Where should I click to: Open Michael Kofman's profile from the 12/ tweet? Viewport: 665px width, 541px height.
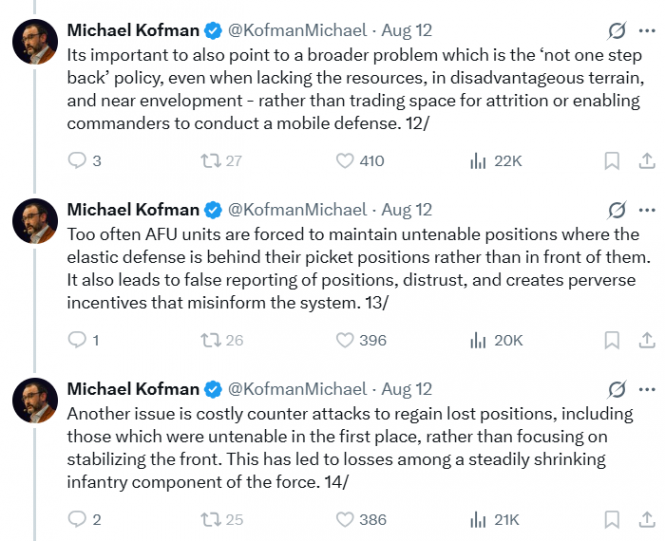(x=134, y=30)
